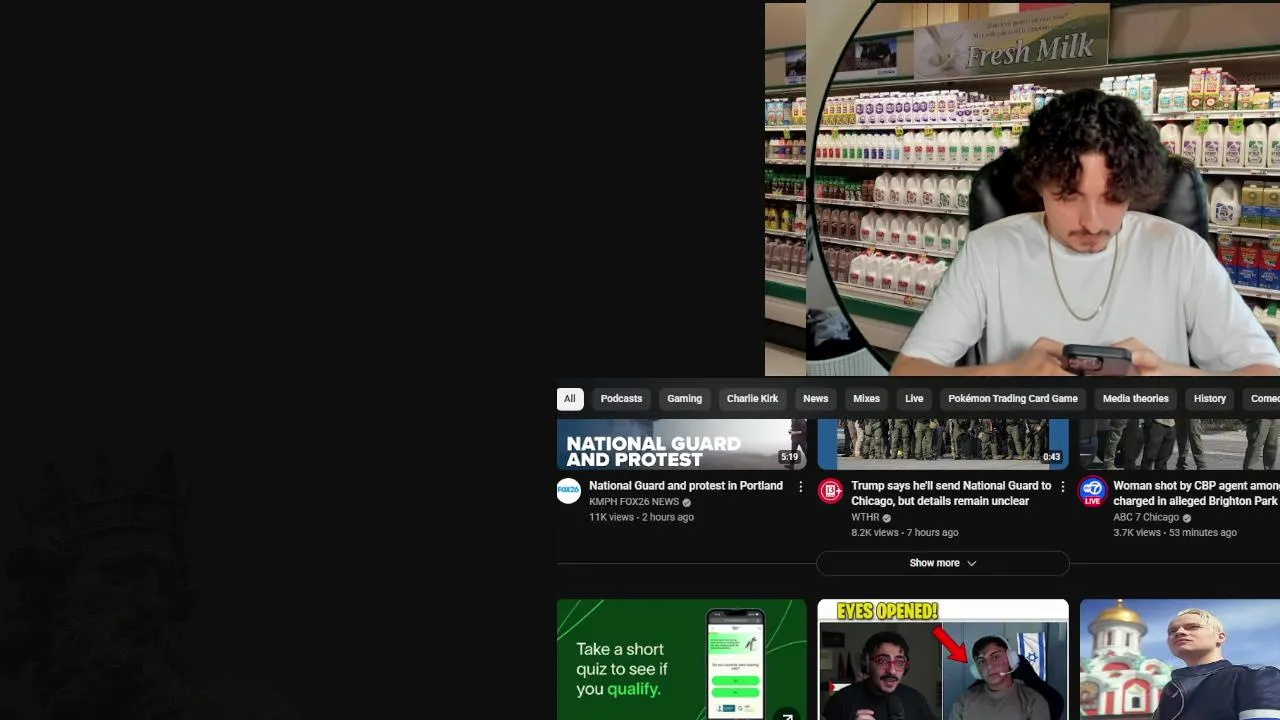Open WTHR channel avatar icon

pyautogui.click(x=831, y=490)
